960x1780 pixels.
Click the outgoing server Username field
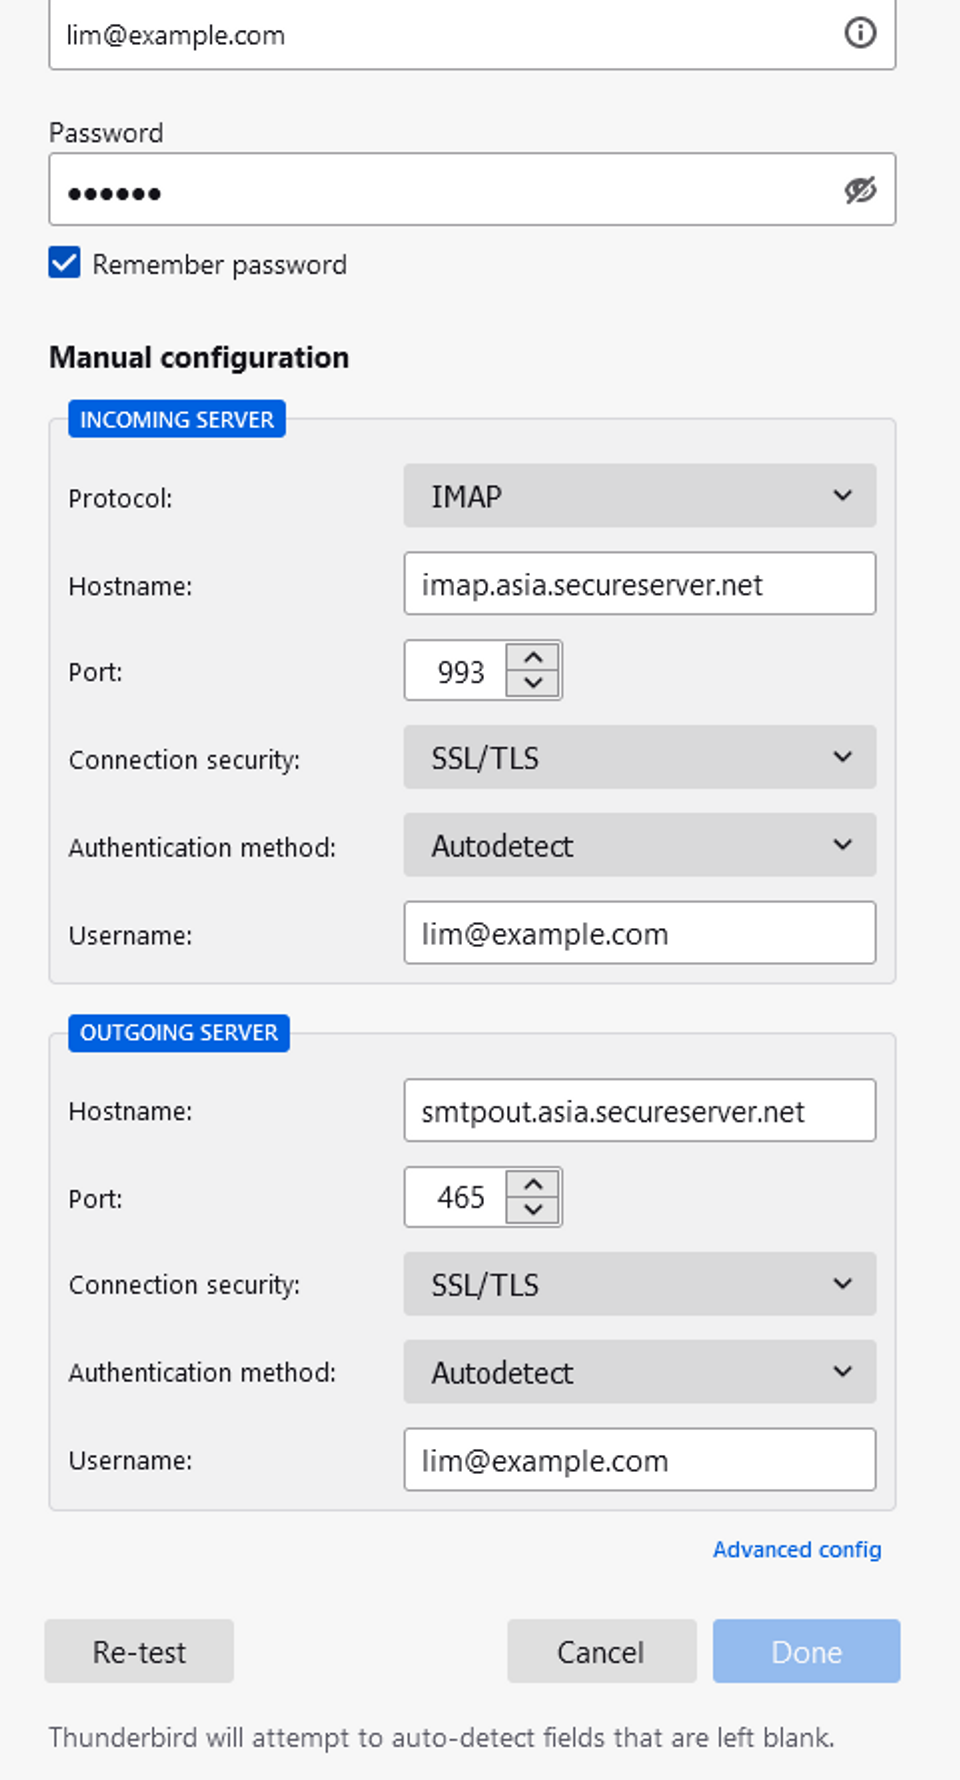click(x=639, y=1461)
